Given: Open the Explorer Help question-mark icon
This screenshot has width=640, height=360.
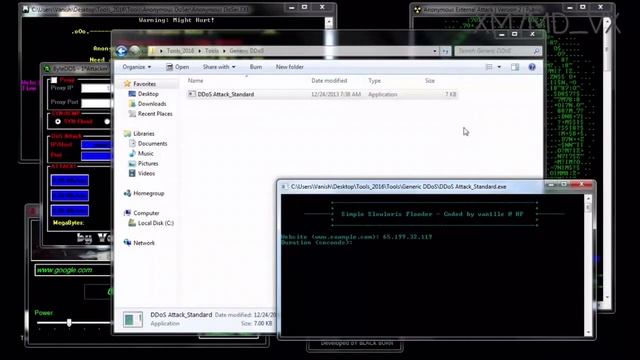Looking at the screenshot, I should (x=532, y=67).
